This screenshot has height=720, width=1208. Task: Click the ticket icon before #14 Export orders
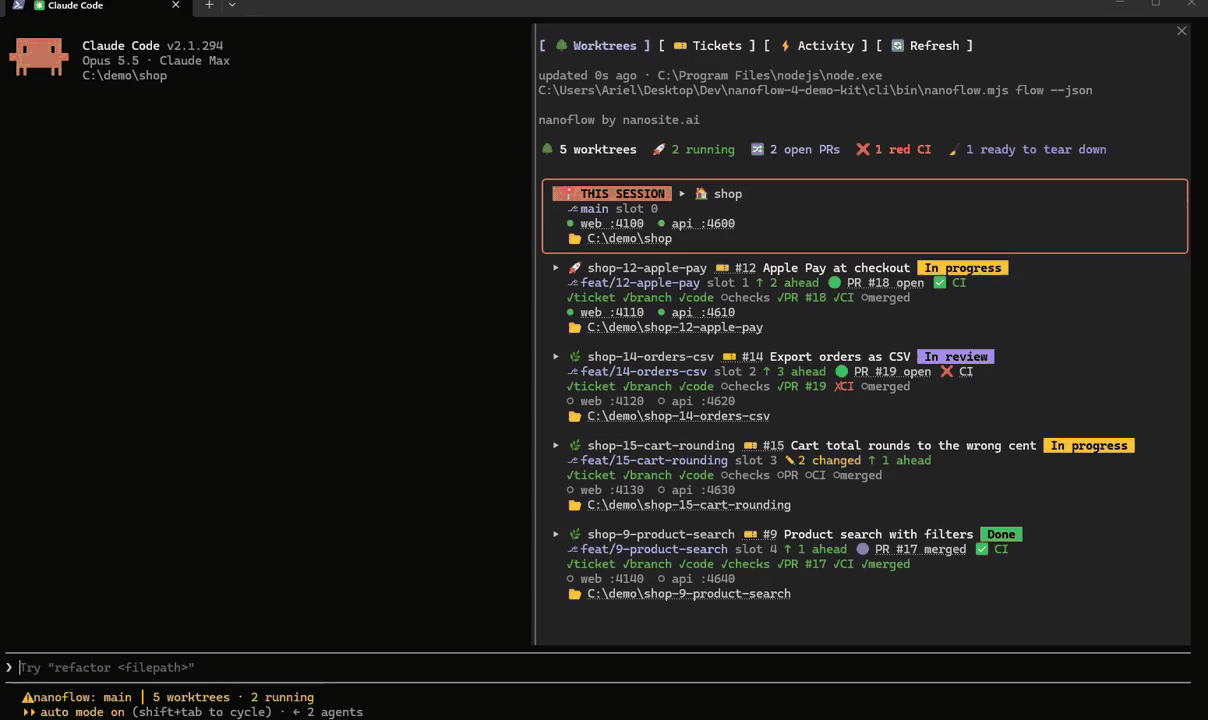[729, 357]
